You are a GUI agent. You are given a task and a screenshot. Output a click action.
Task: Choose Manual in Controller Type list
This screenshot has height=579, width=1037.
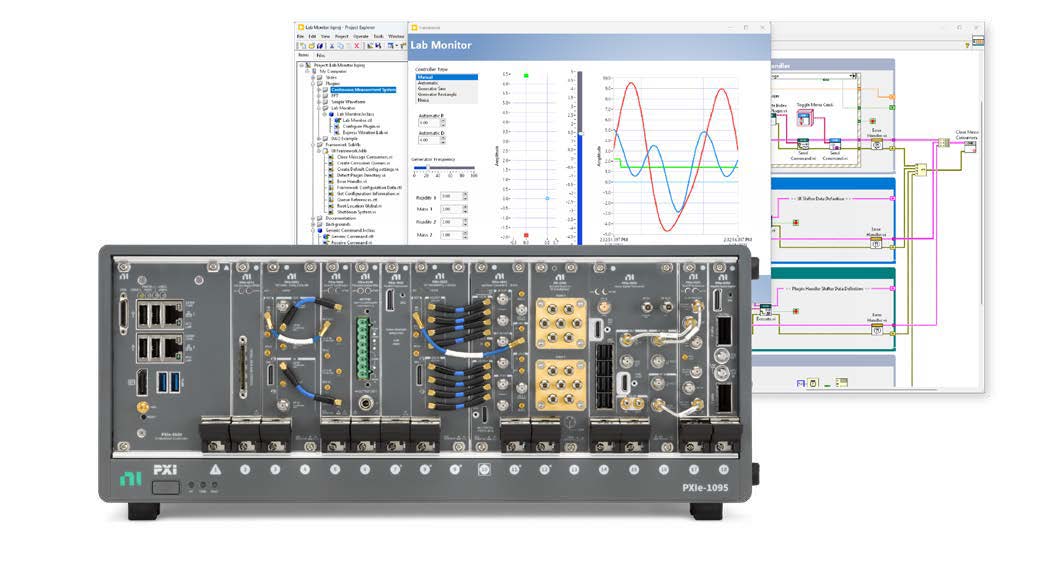point(446,77)
